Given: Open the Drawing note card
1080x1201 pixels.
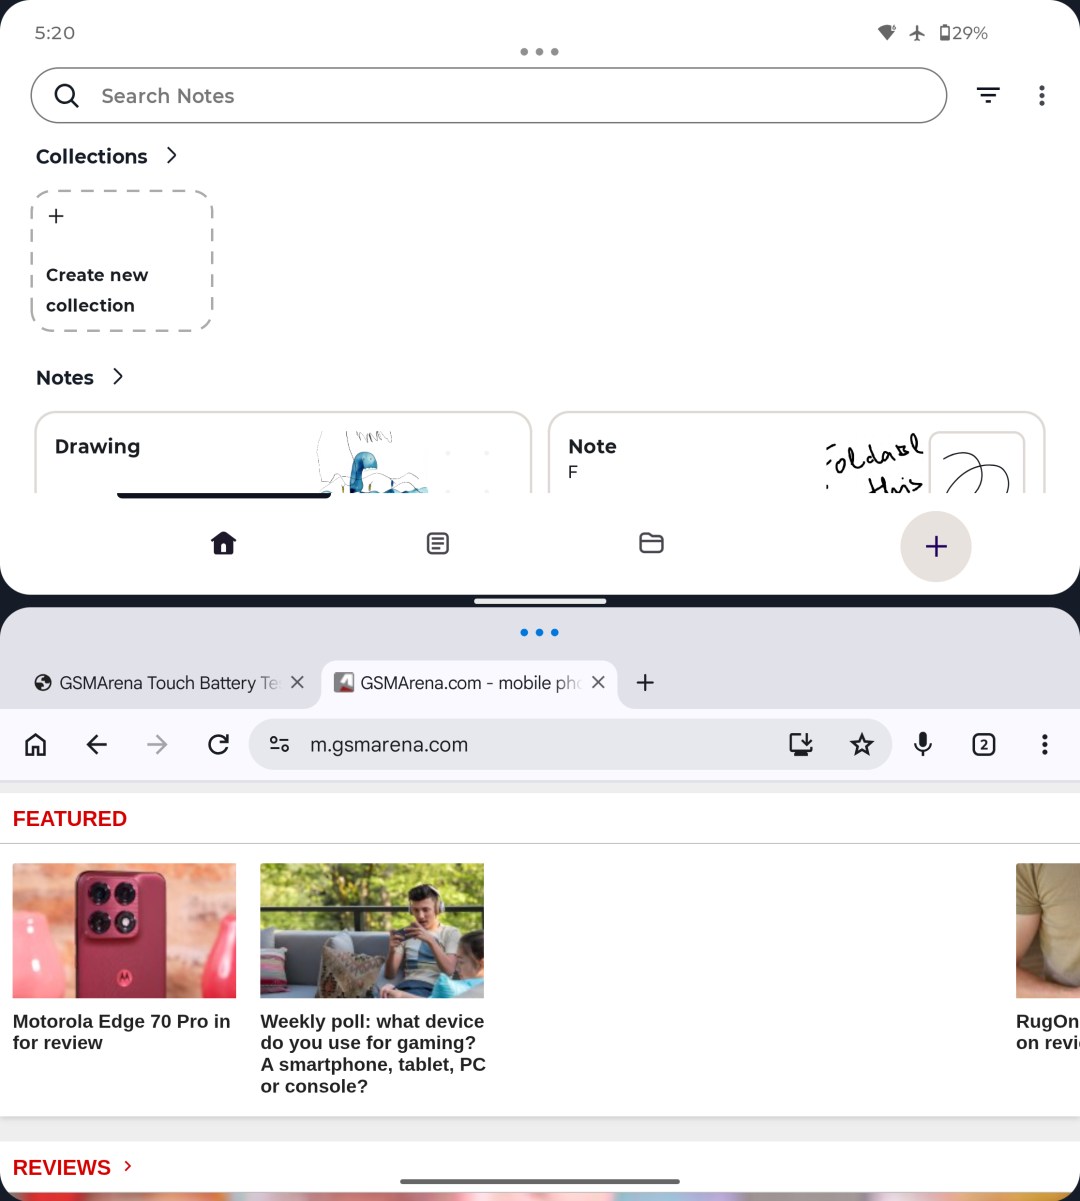Looking at the screenshot, I should coord(283,453).
